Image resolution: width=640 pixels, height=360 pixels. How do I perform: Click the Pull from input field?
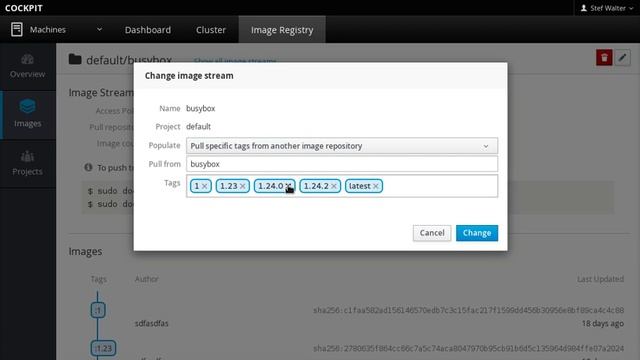point(342,164)
